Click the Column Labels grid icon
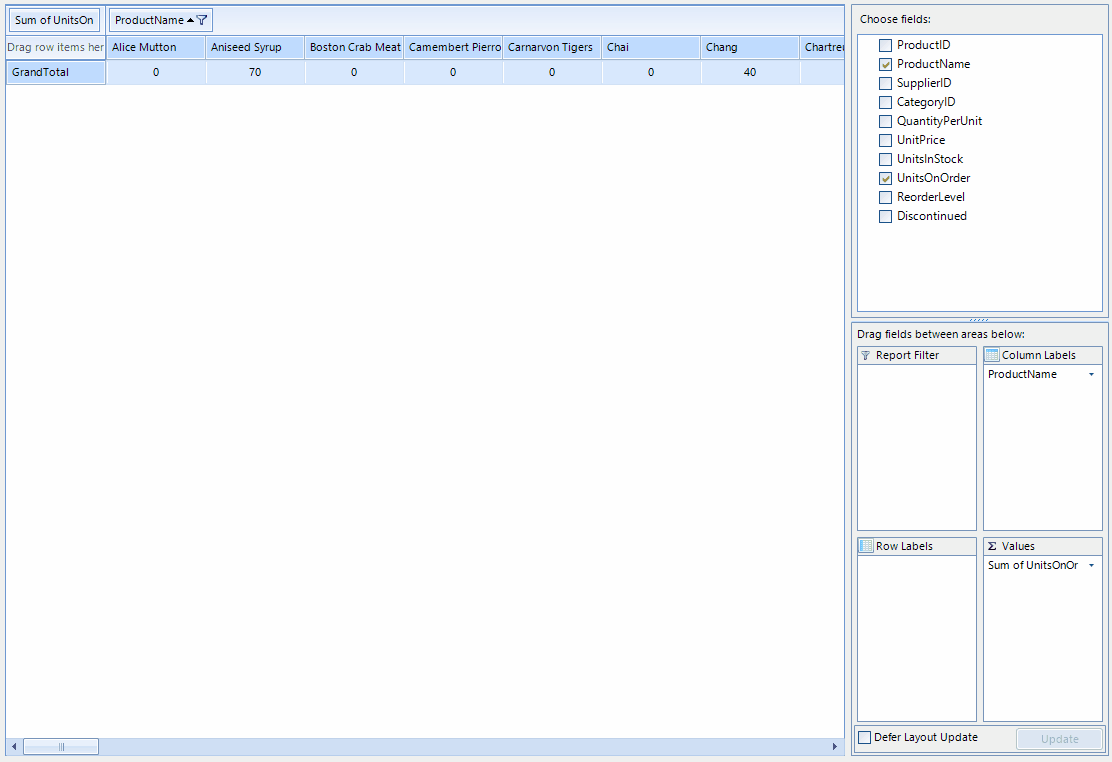This screenshot has height=762, width=1112. coord(992,355)
